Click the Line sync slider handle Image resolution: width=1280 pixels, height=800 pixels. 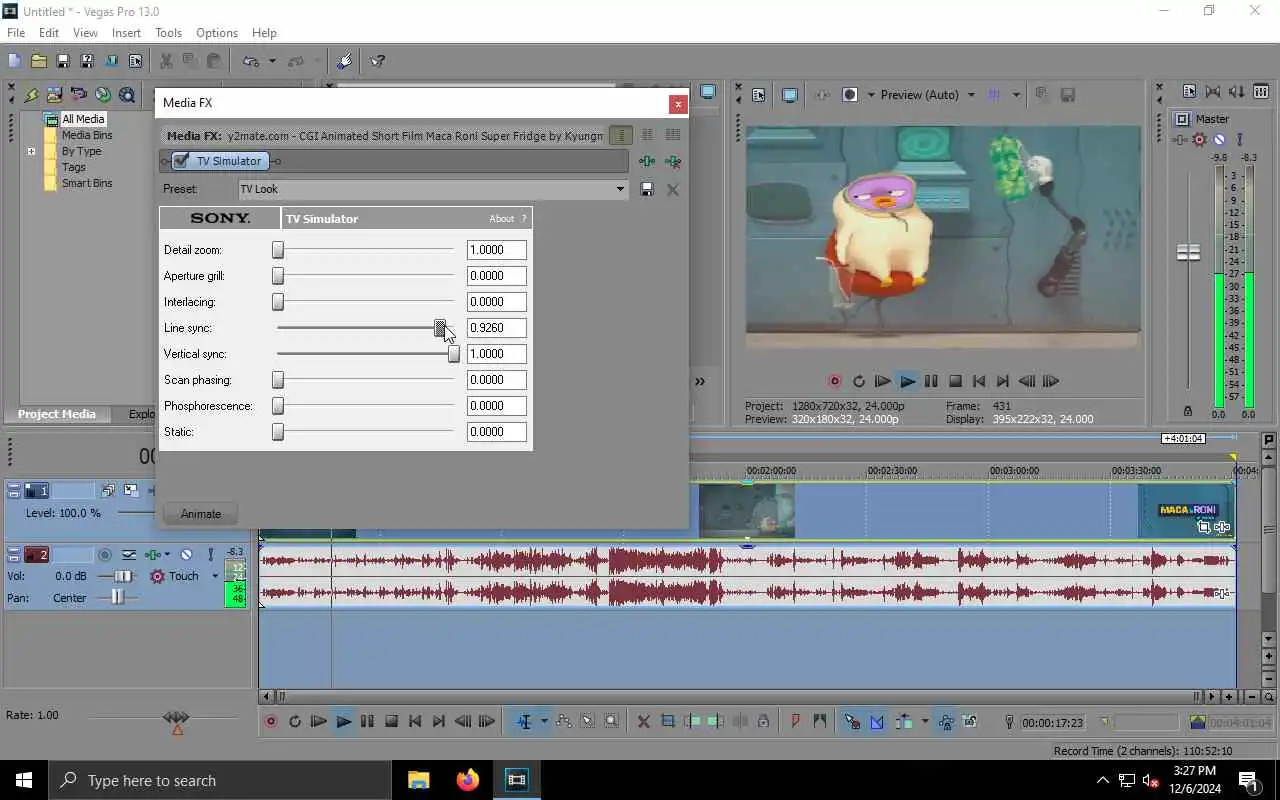click(x=440, y=328)
